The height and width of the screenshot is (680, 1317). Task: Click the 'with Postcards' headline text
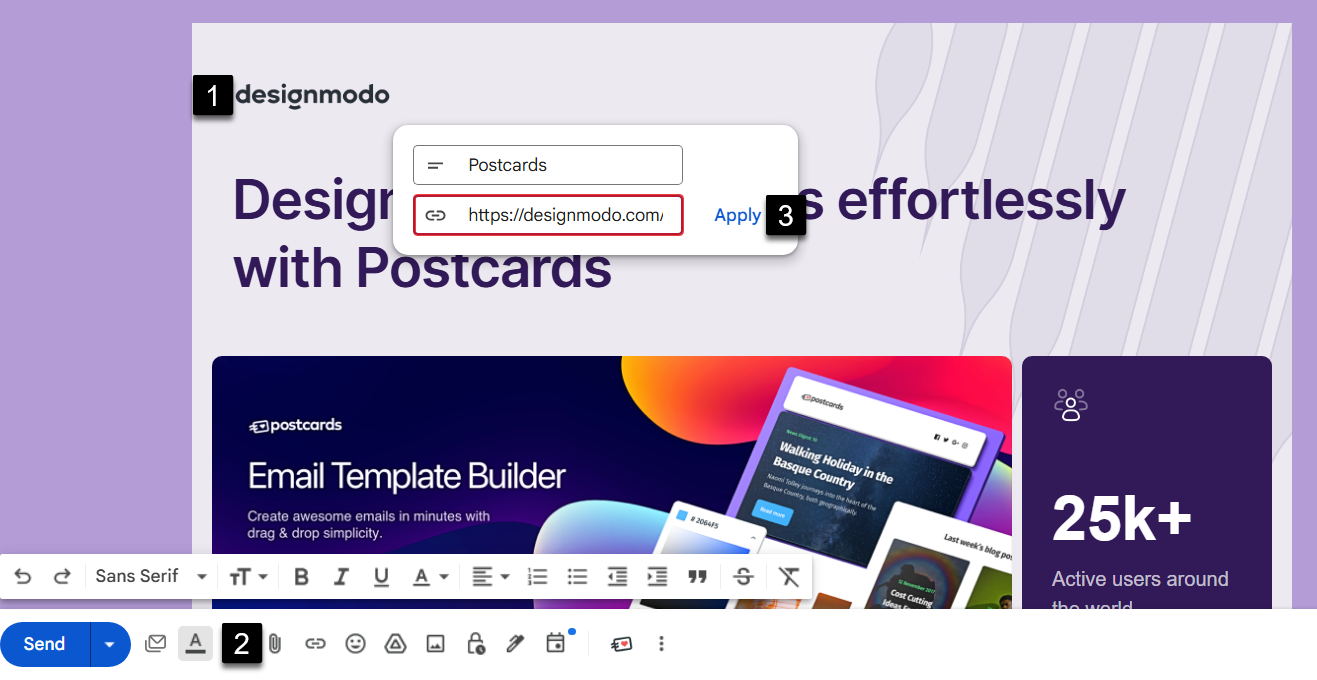pyautogui.click(x=422, y=268)
